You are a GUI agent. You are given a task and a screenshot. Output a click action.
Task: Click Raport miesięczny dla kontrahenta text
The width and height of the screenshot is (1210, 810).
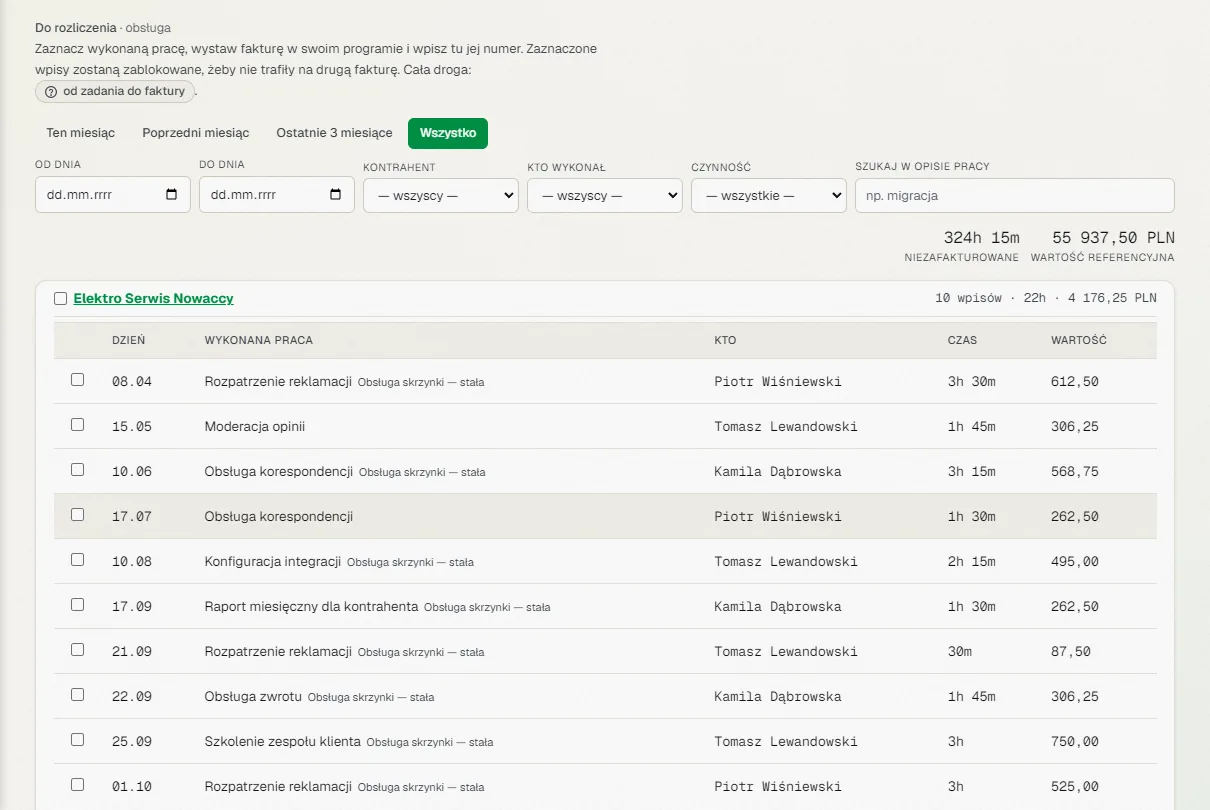pos(311,607)
